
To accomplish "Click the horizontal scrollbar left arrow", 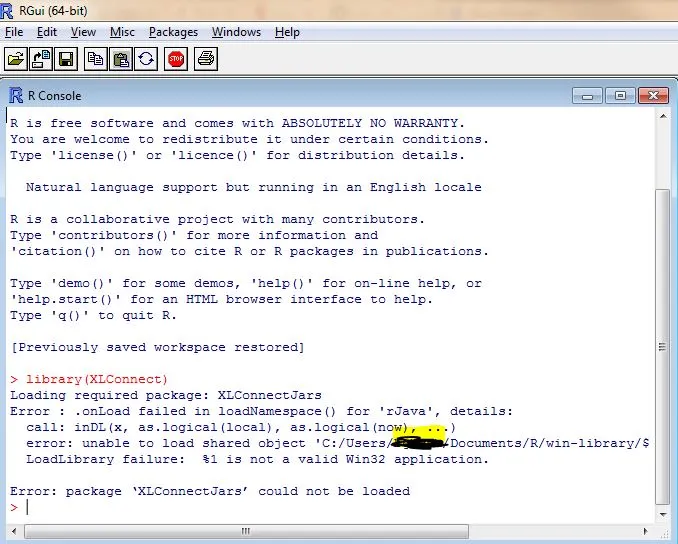I will click(14, 531).
